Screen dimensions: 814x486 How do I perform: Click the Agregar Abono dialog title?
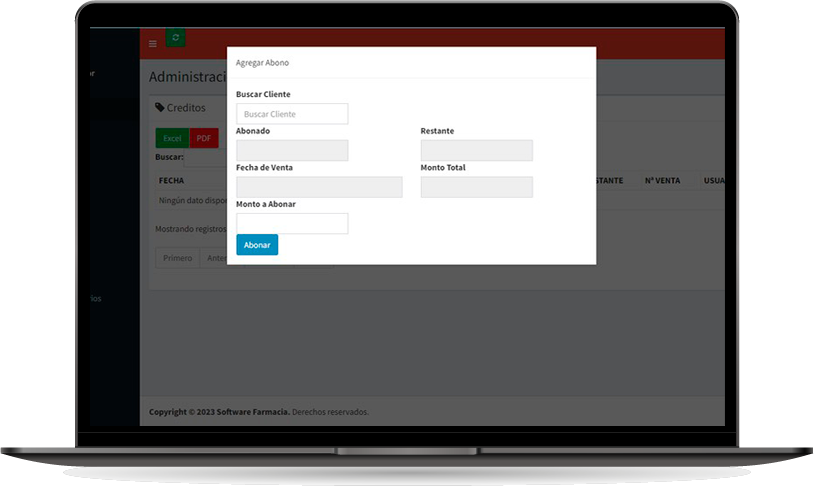[262, 63]
